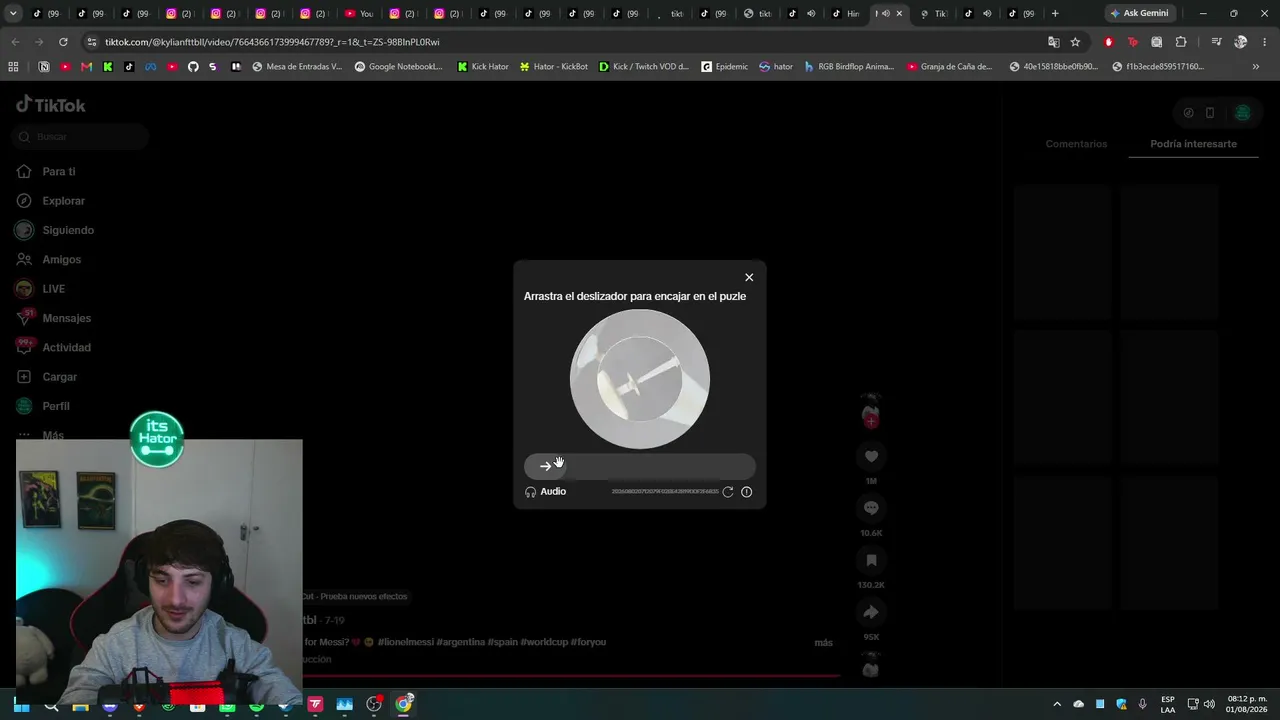Screen dimensions: 1280x720
Task: Open the 'Granja de Caña de...' bookmark
Action: click(x=950, y=67)
